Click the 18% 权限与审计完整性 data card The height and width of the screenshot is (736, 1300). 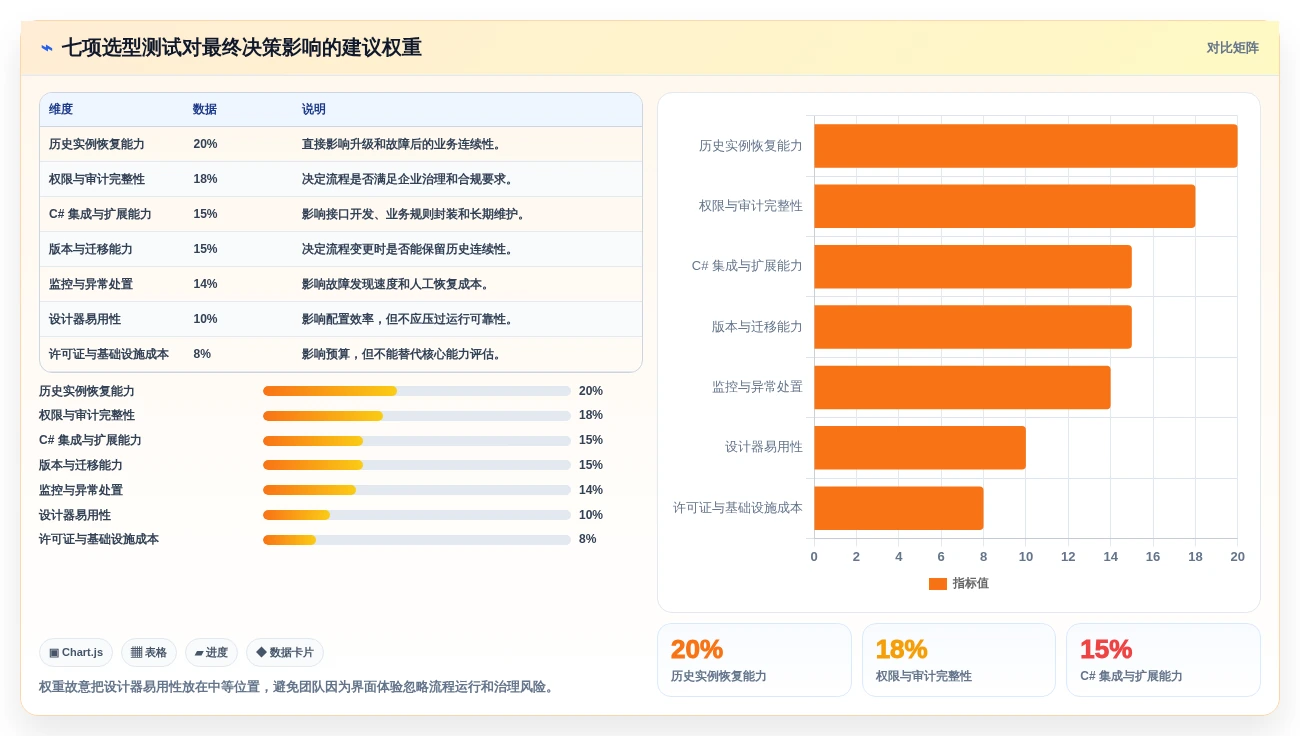coord(959,660)
